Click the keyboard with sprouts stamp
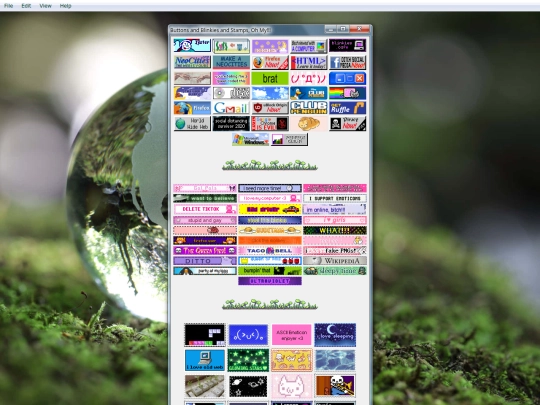540x405 pixels. point(205,386)
